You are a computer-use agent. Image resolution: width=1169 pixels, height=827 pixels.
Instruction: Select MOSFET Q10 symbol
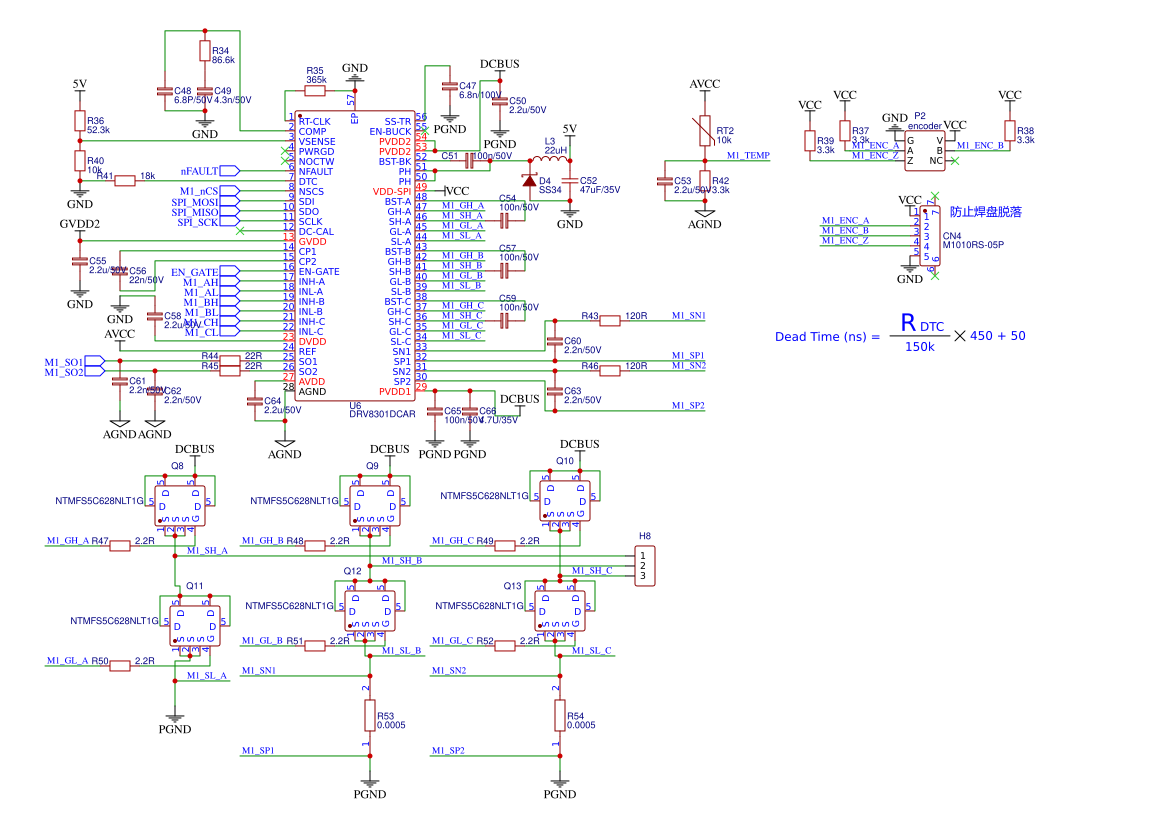pyautogui.click(x=565, y=500)
